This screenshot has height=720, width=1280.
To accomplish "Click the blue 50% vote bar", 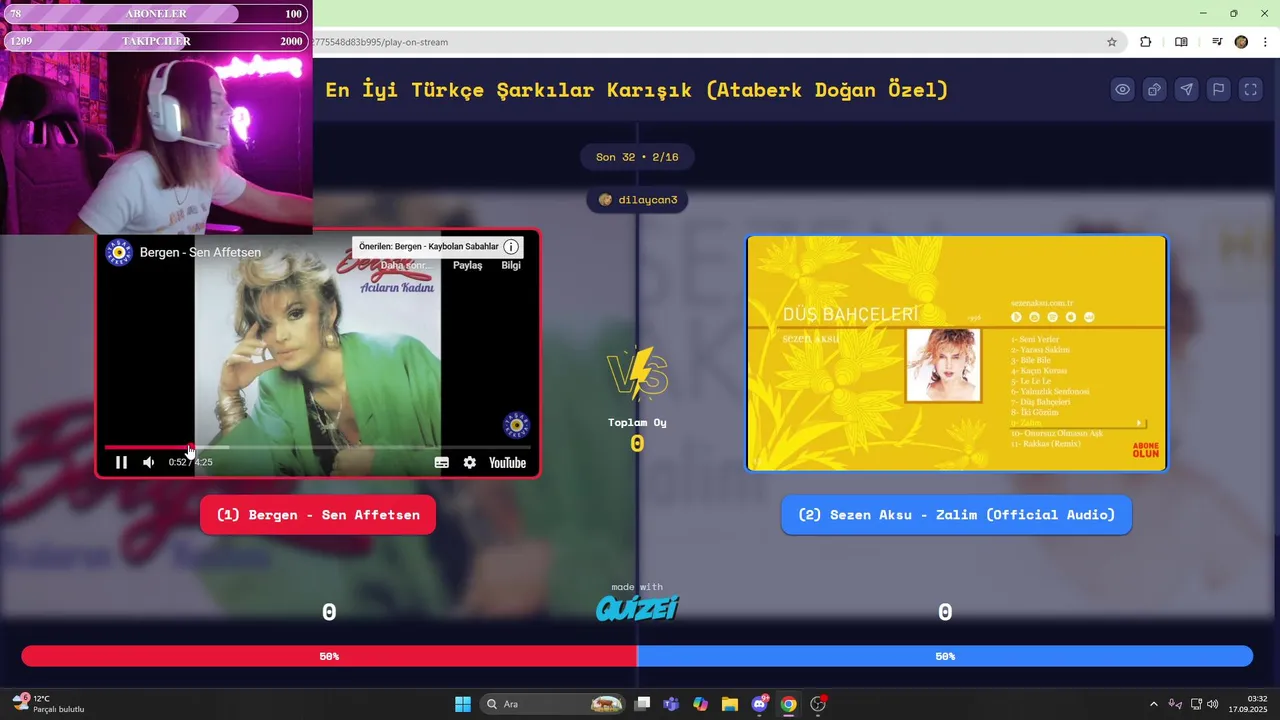I will [945, 656].
